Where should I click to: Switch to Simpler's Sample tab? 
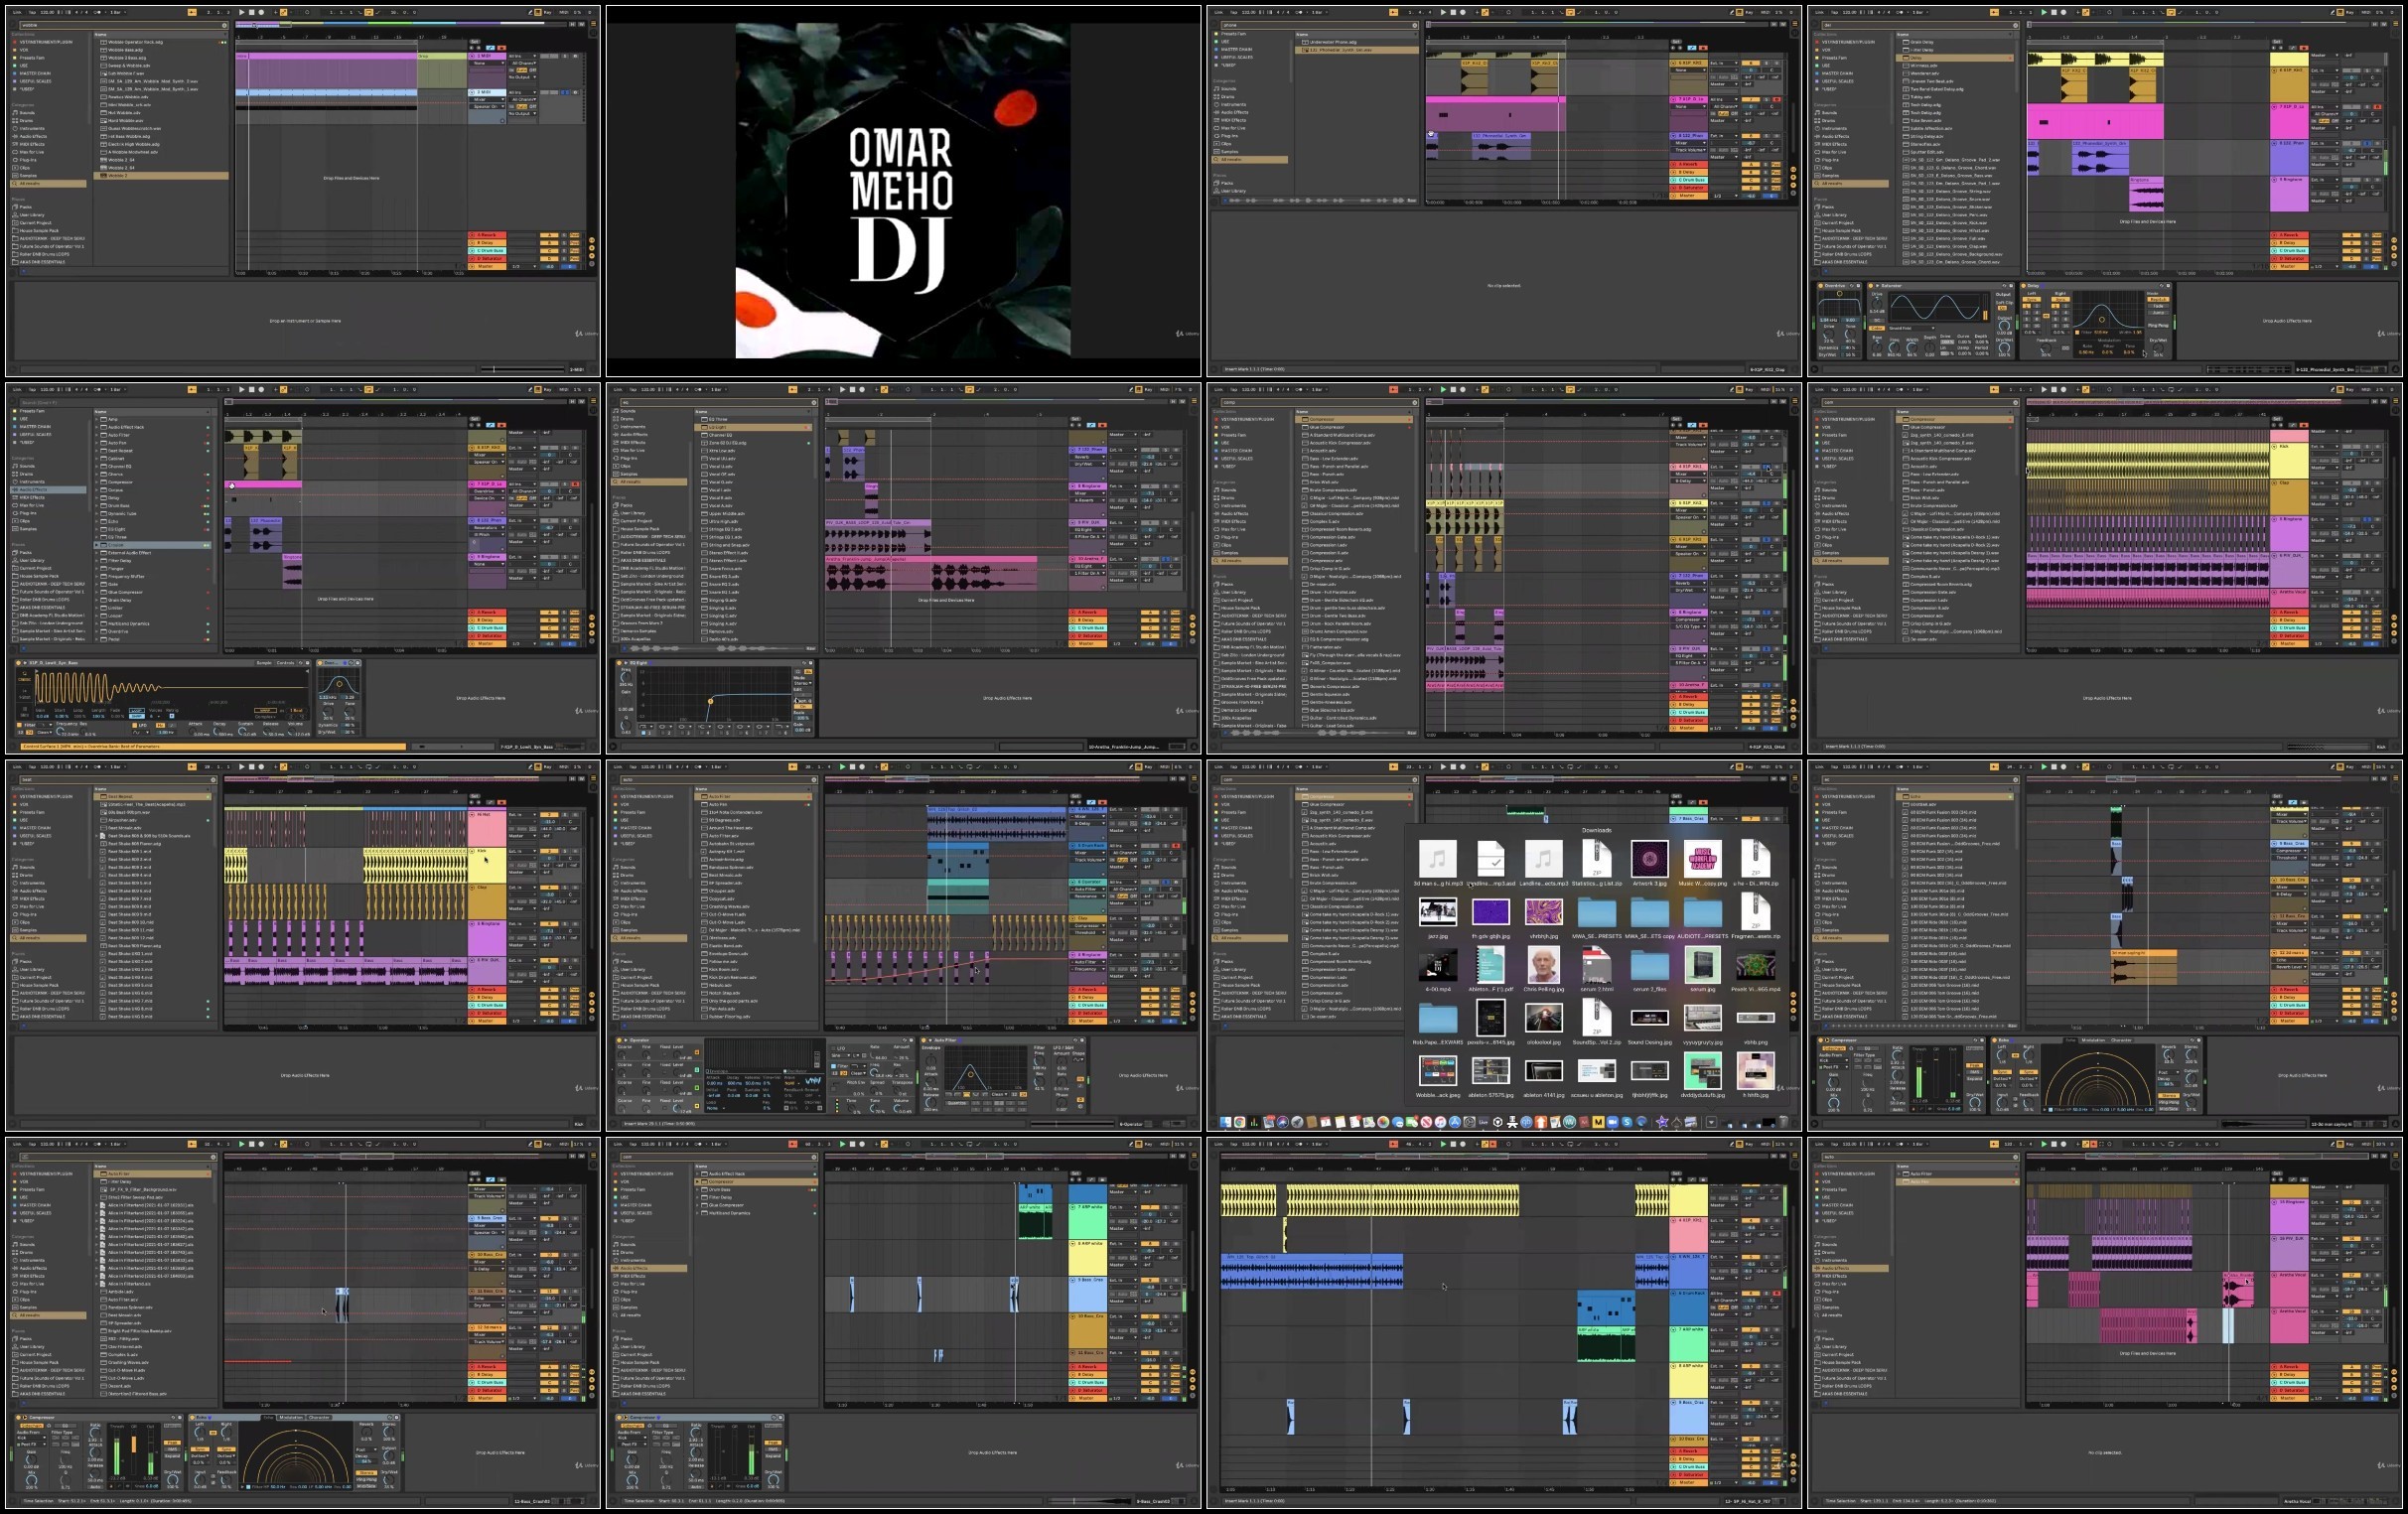(264, 664)
